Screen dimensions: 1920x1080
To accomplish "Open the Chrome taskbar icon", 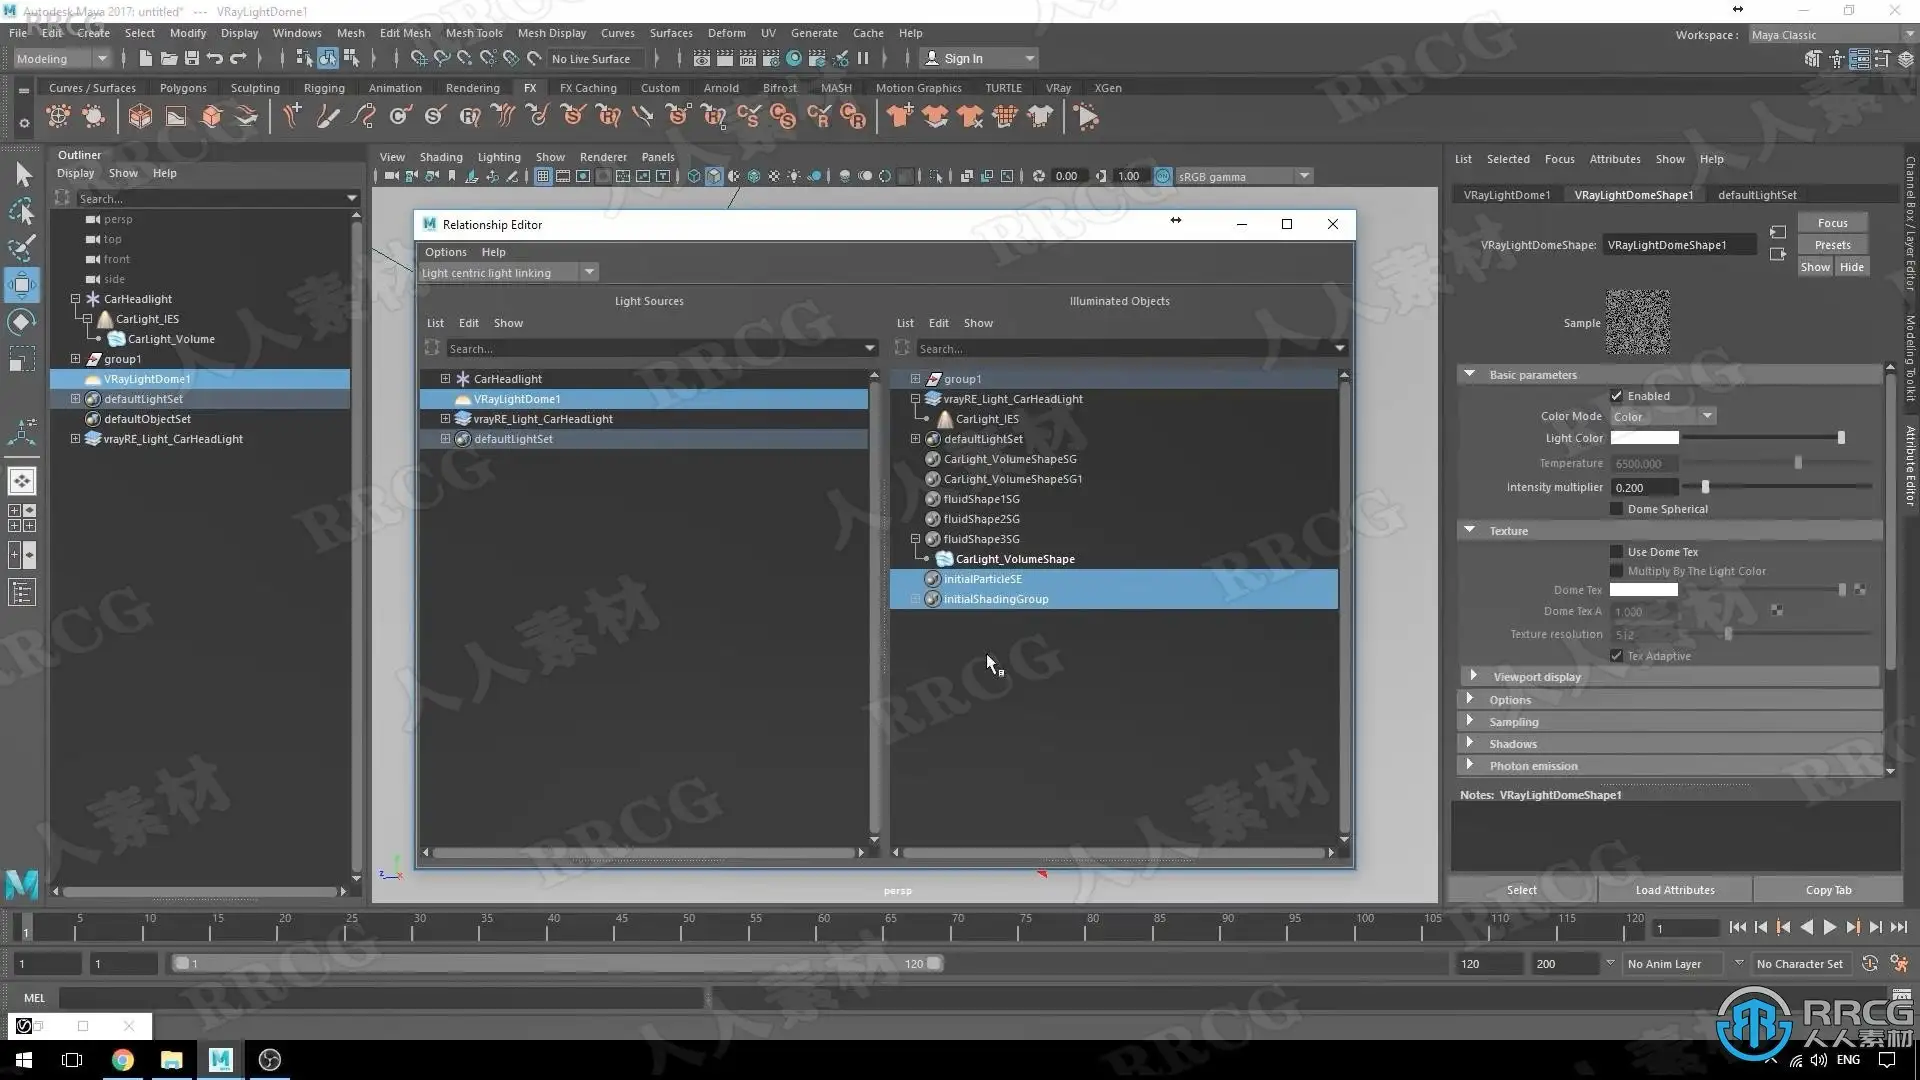I will coord(122,1060).
